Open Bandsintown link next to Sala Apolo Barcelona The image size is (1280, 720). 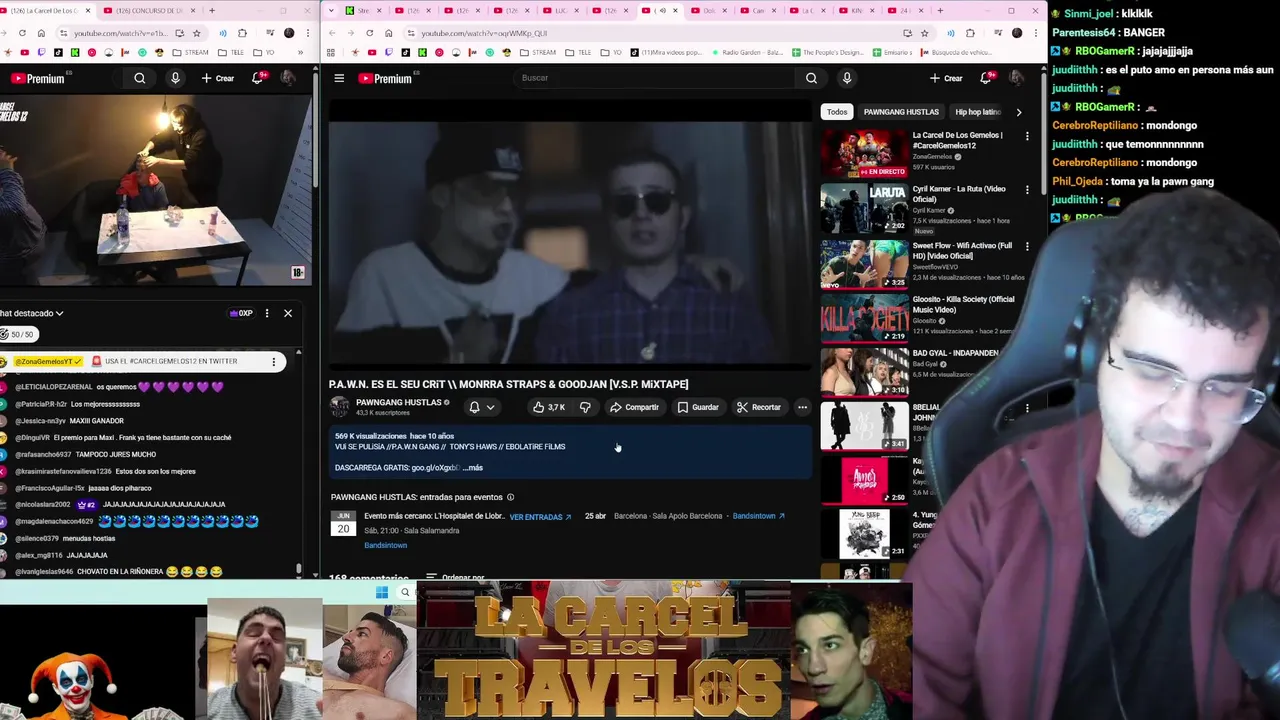[758, 516]
